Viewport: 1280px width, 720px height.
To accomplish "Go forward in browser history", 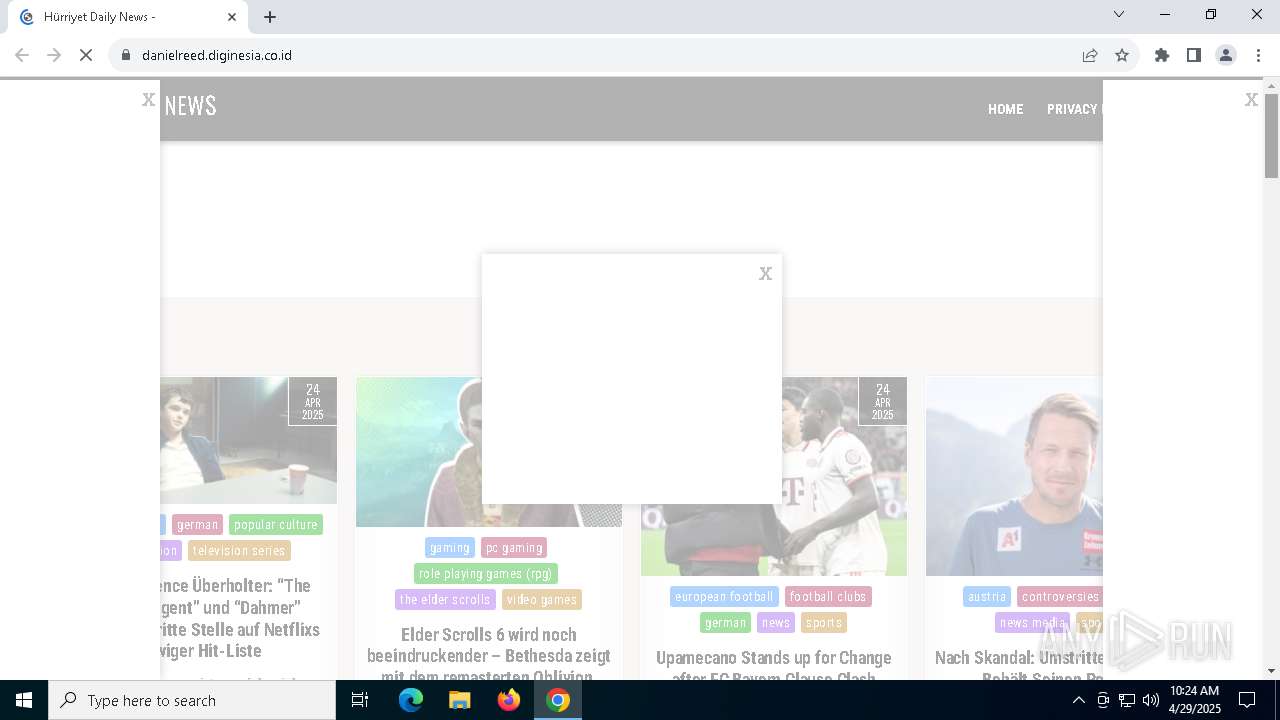I will [x=54, y=55].
